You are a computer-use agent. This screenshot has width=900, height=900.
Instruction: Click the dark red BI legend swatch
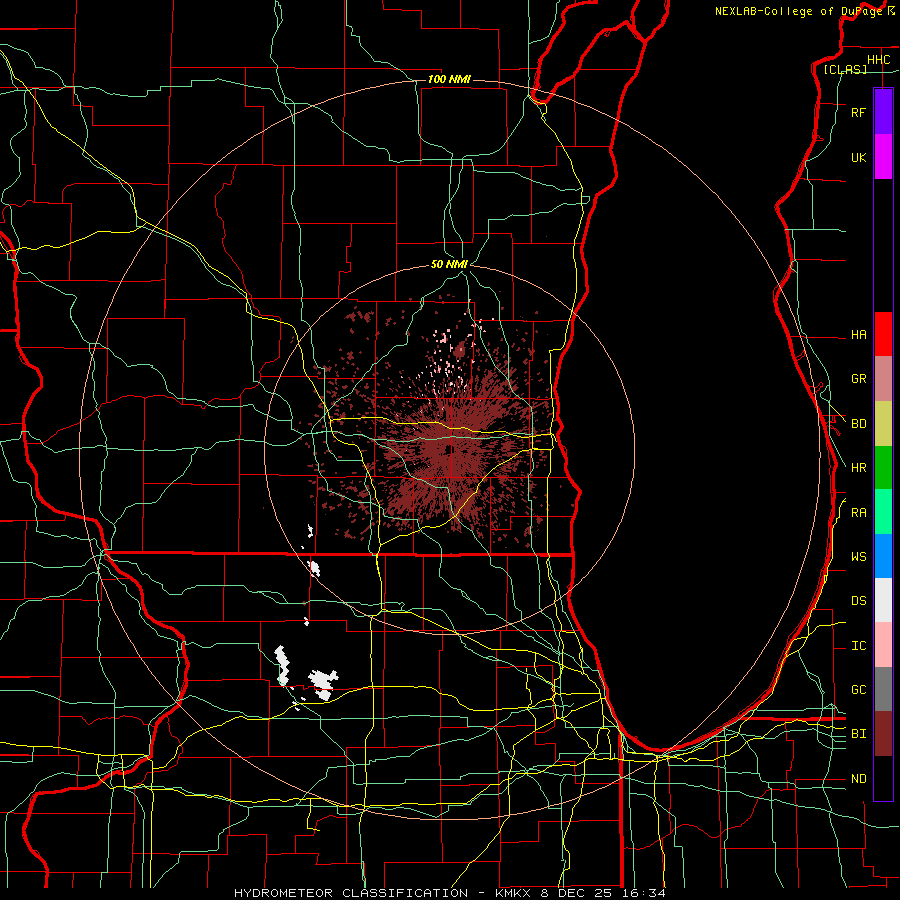[x=883, y=734]
